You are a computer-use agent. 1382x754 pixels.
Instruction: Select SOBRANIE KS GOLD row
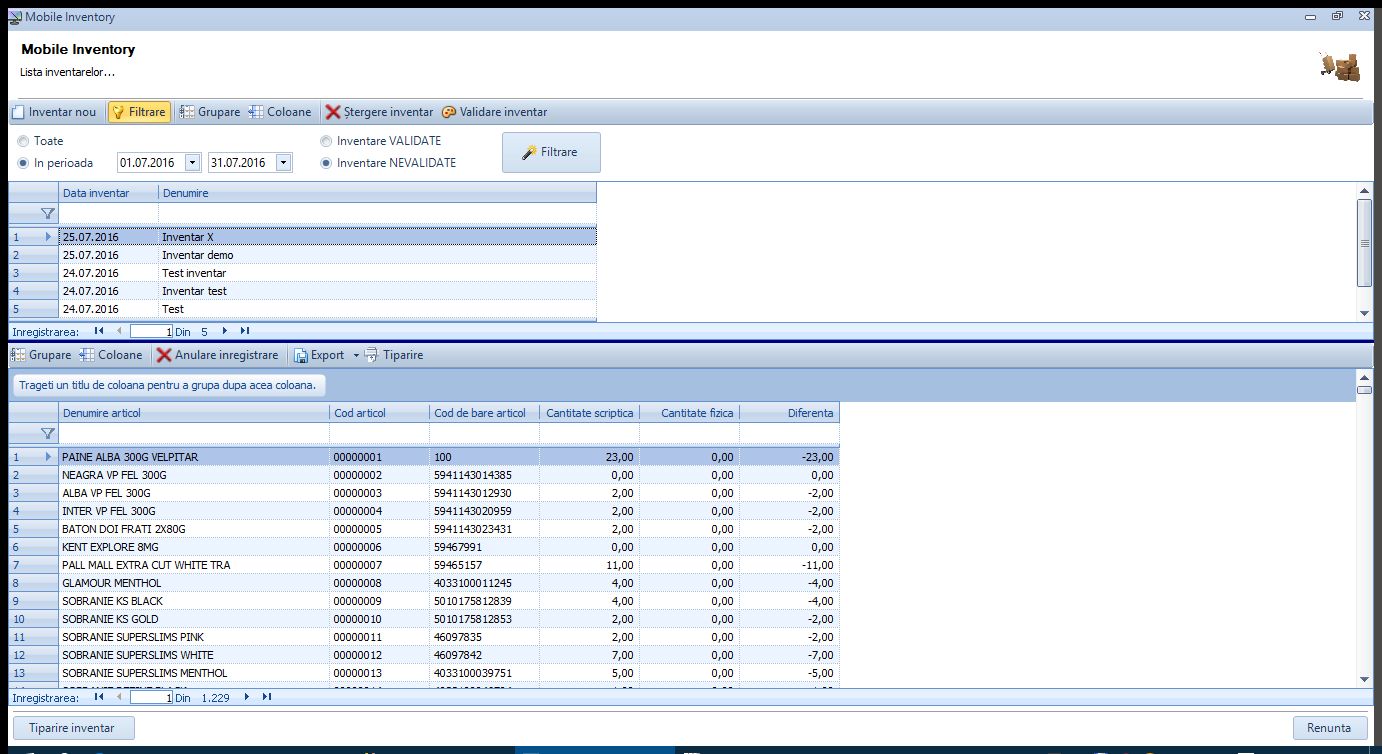click(424, 619)
